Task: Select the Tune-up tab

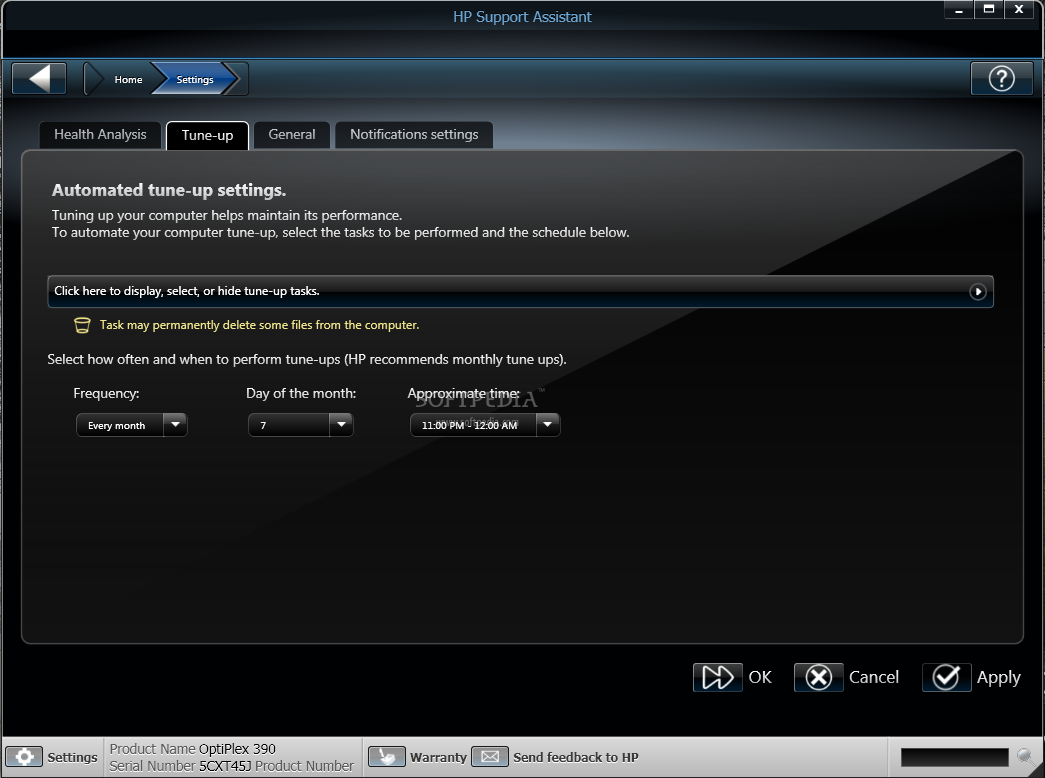Action: 207,135
